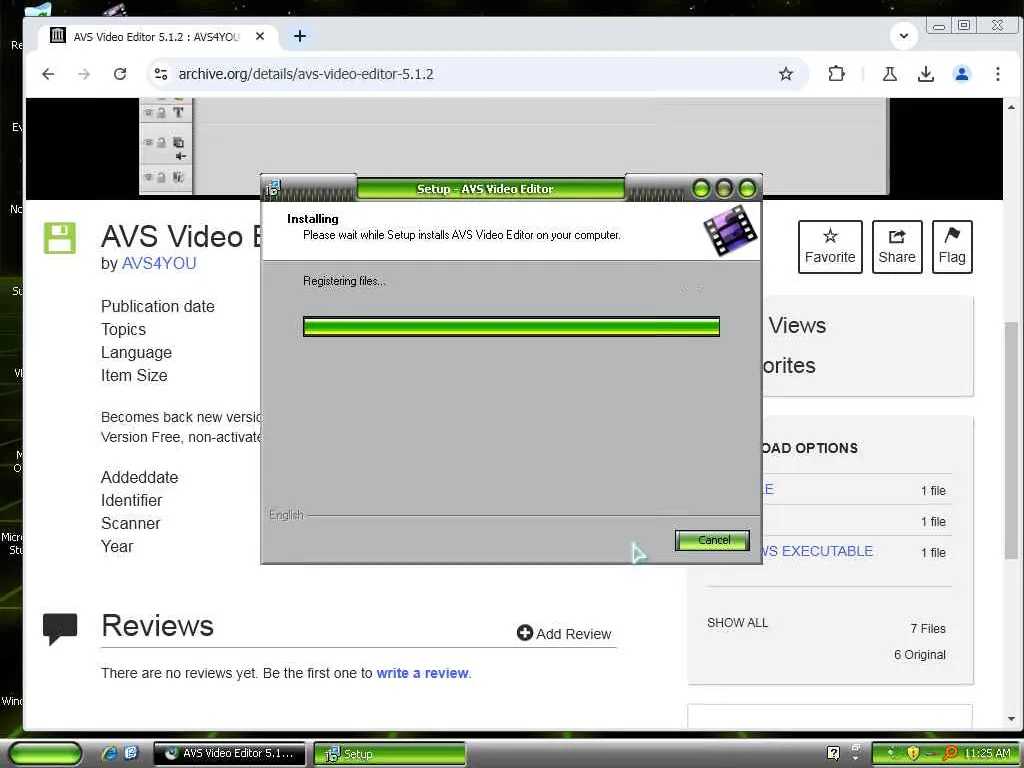Click the 6 Original text
This screenshot has height=768, width=1024.
(x=920, y=654)
